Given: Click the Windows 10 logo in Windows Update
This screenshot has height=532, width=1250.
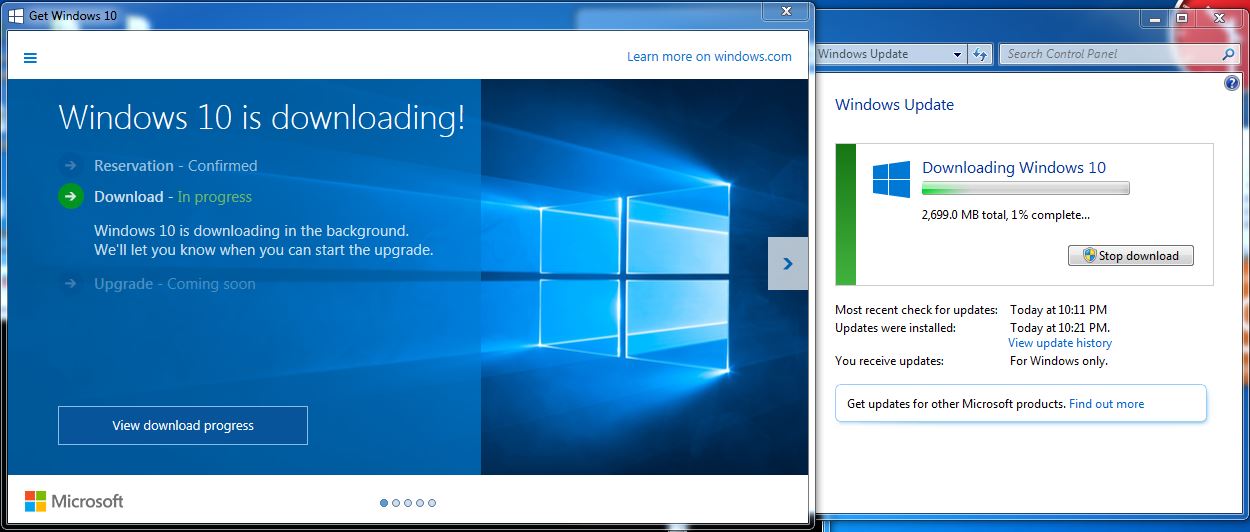Looking at the screenshot, I should click(891, 180).
